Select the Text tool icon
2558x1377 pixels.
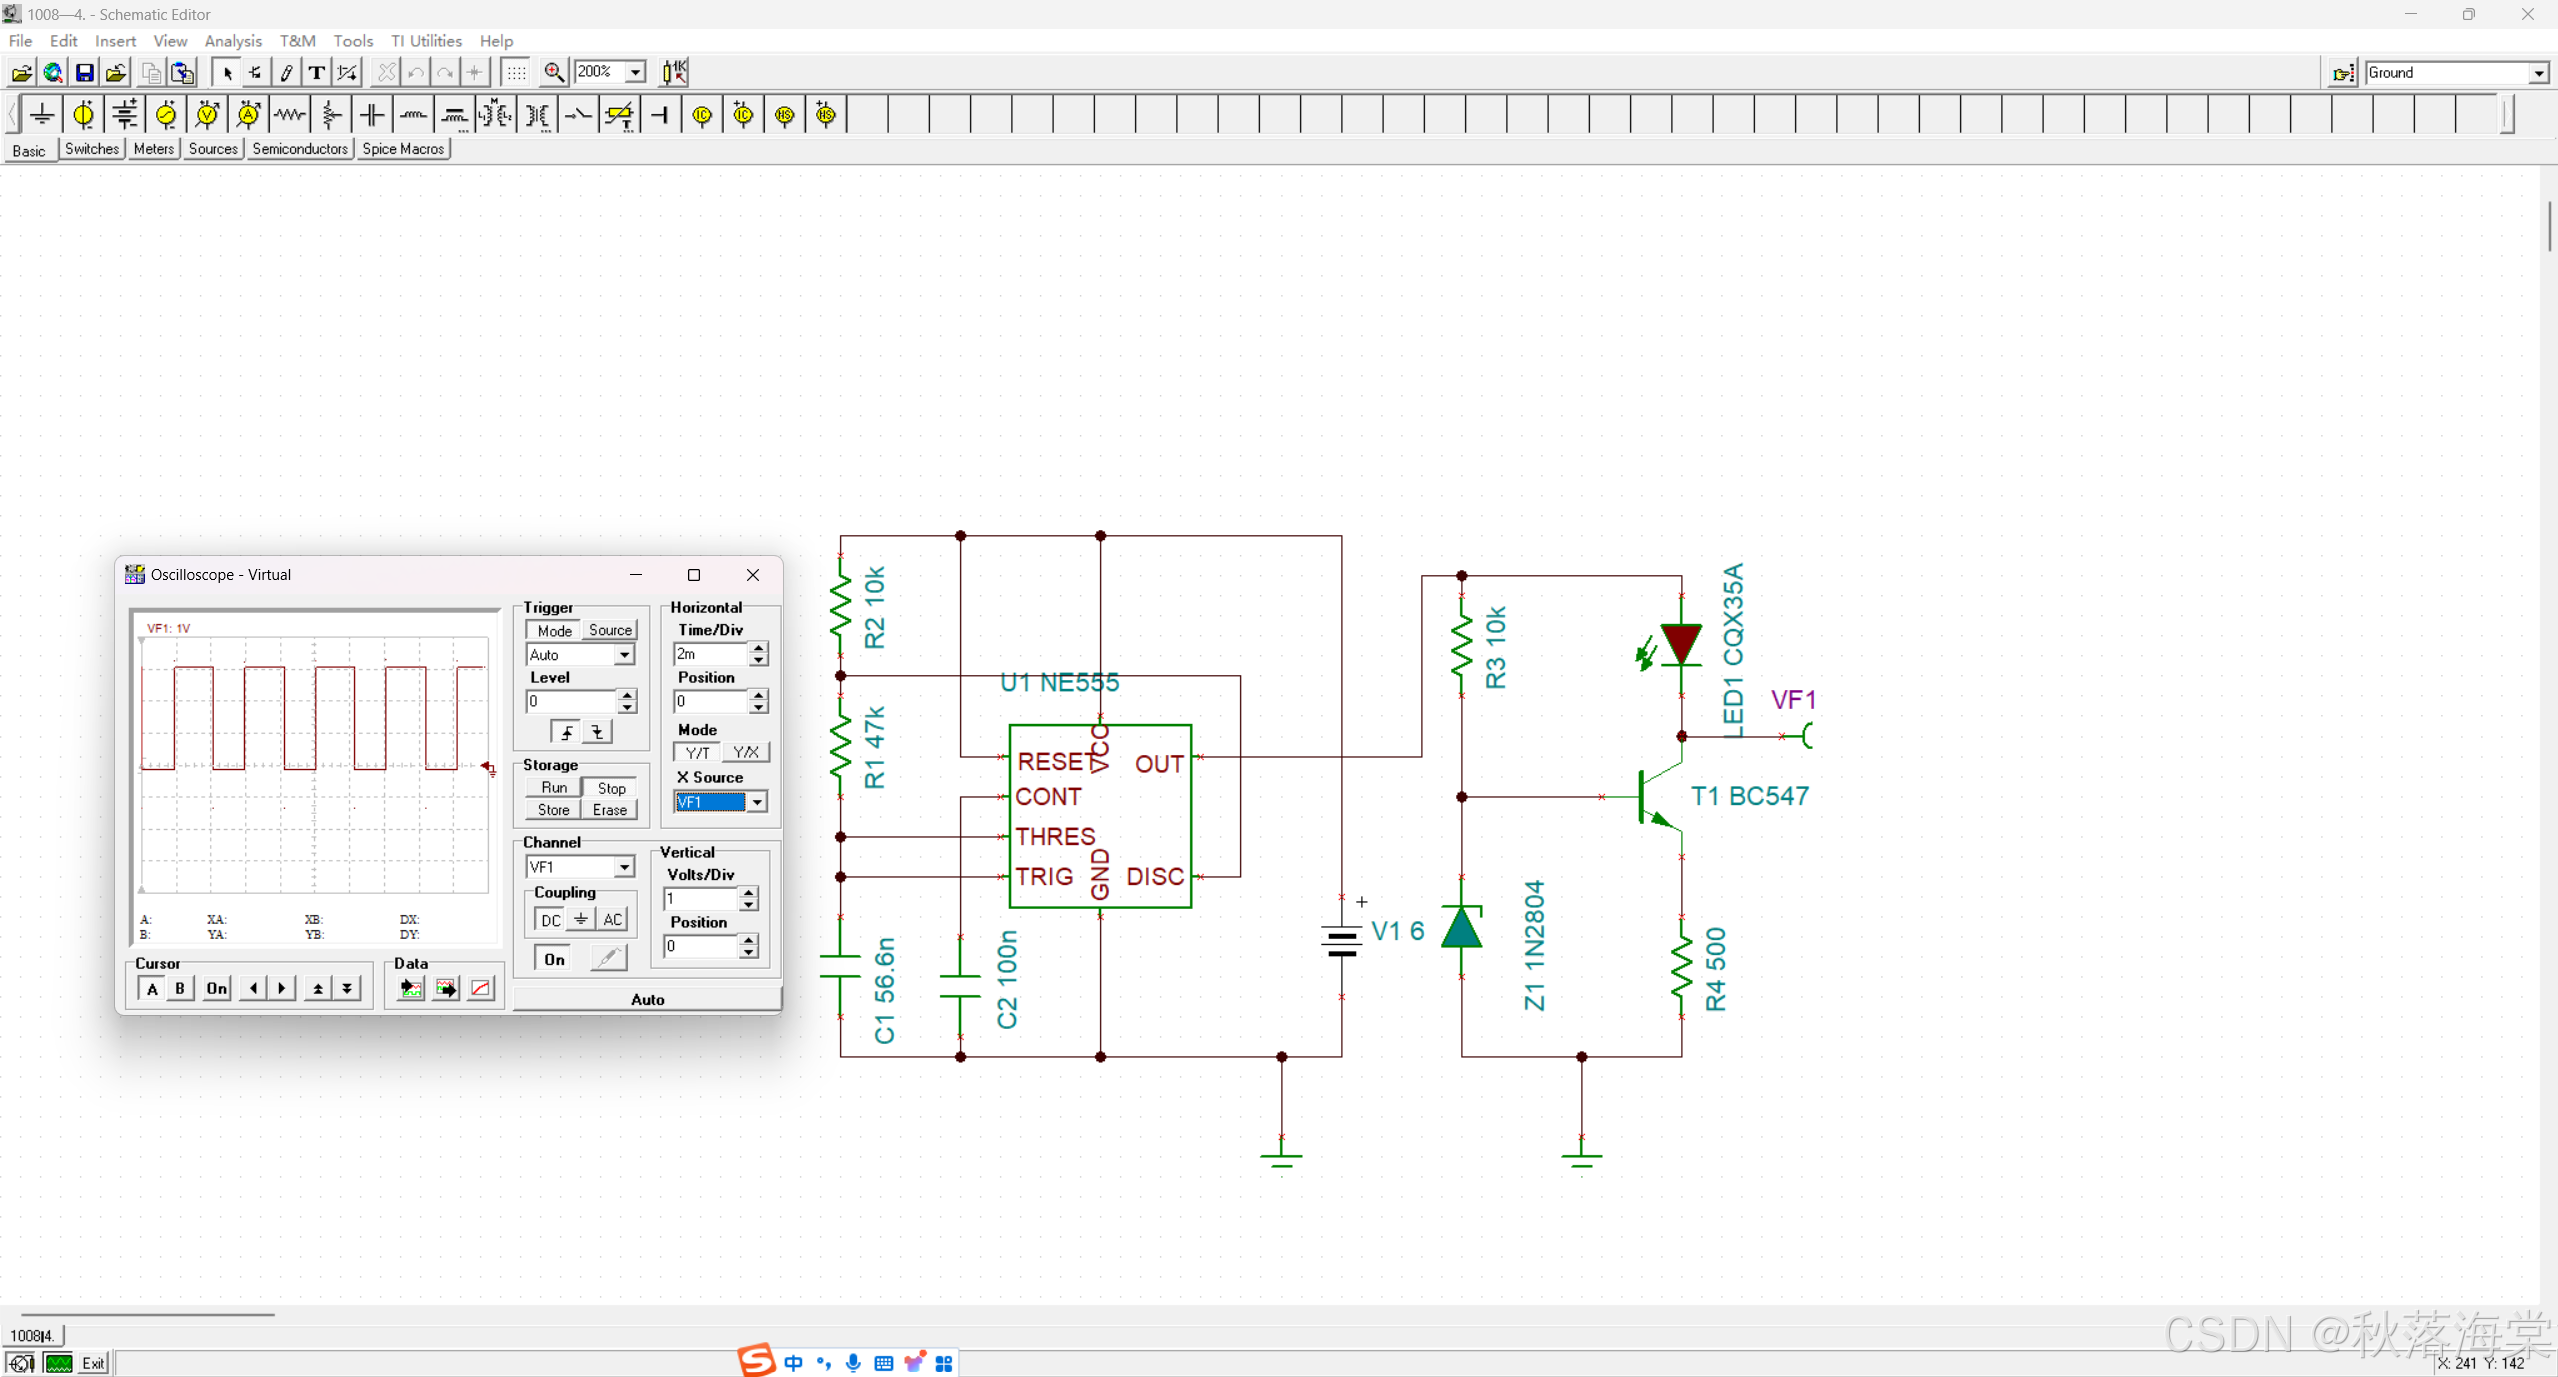(x=316, y=72)
